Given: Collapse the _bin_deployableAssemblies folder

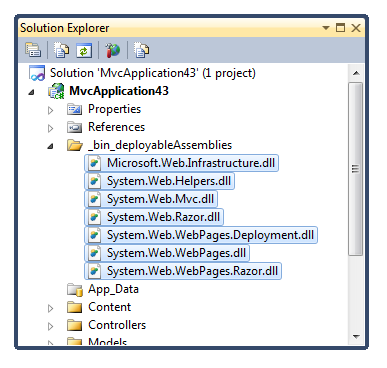Looking at the screenshot, I should click(51, 146).
